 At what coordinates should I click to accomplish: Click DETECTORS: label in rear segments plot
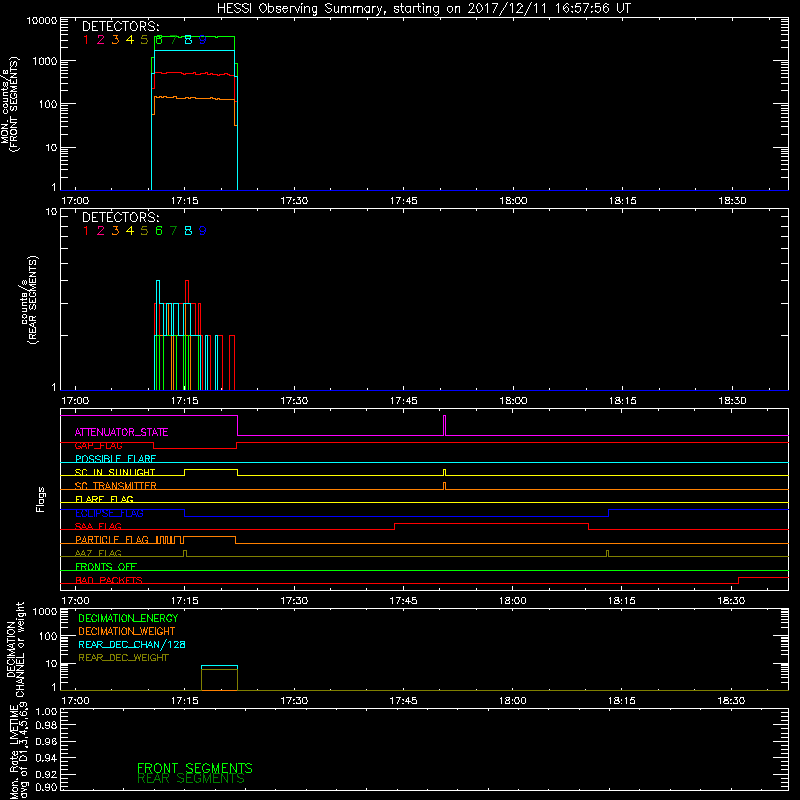click(x=121, y=217)
